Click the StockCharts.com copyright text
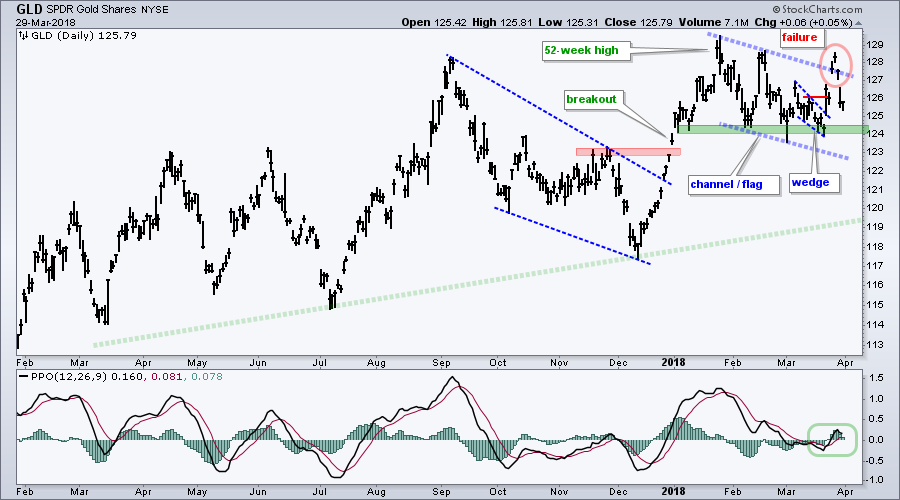This screenshot has height=500, width=900. pos(817,9)
